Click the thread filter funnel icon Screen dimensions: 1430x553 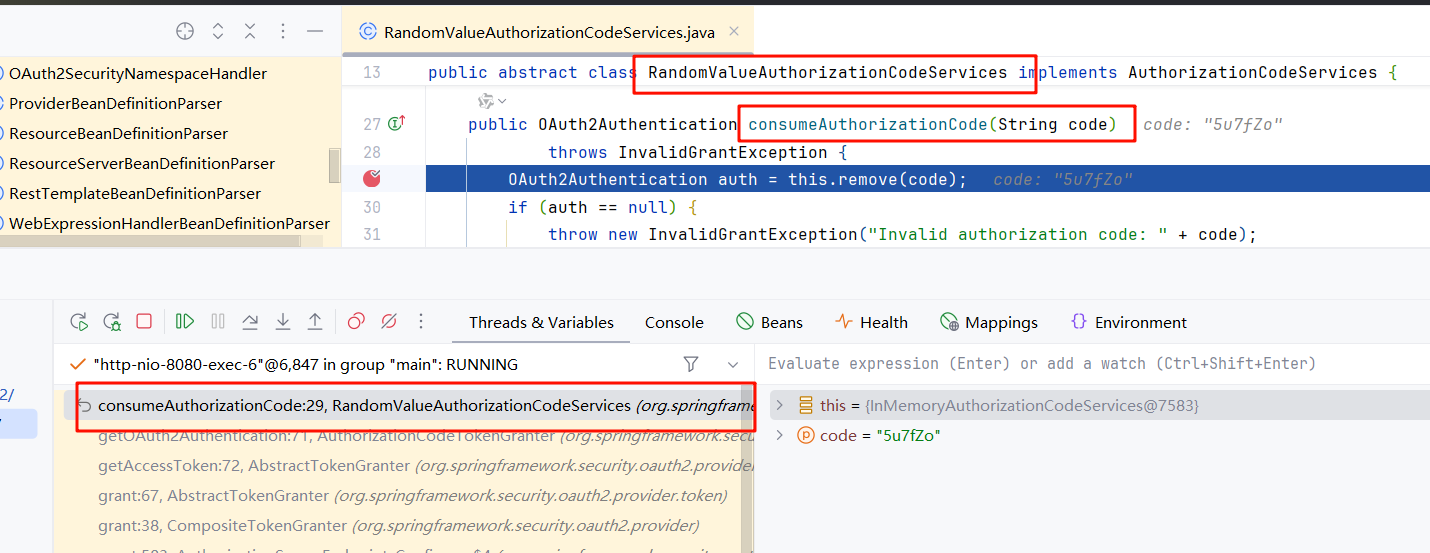pyautogui.click(x=690, y=364)
